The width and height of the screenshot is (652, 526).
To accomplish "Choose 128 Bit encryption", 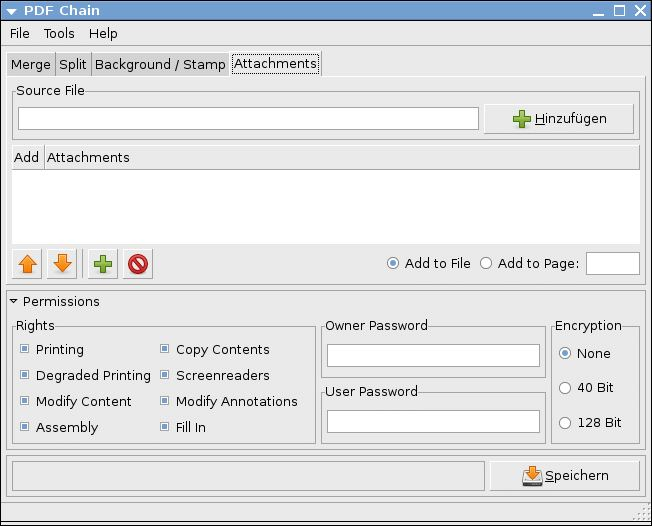I will click(565, 423).
